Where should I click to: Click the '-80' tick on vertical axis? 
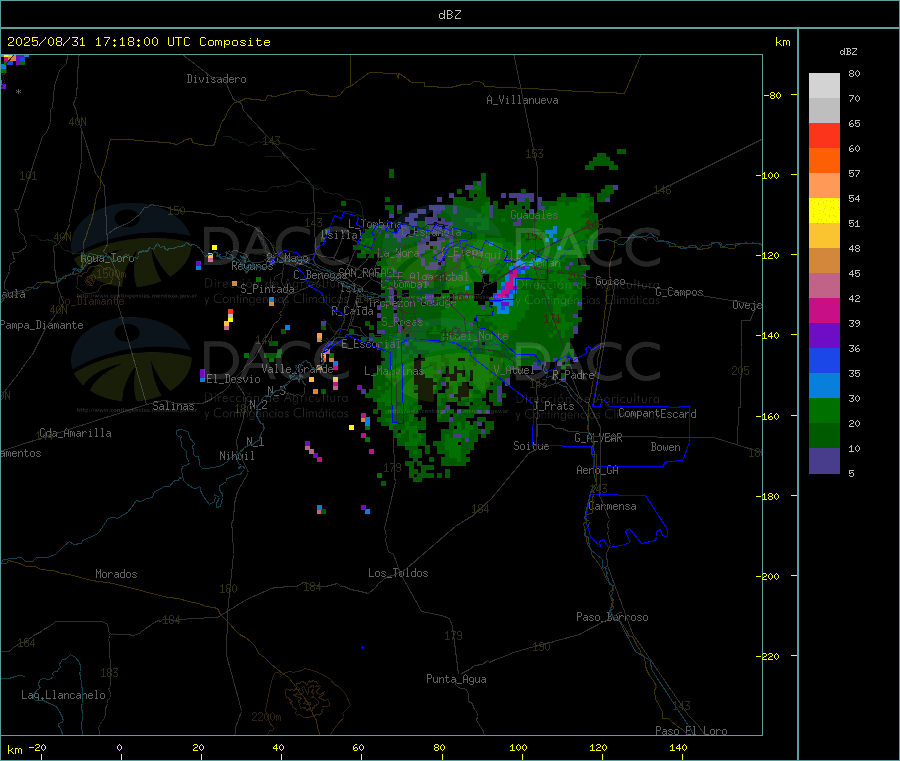coord(773,95)
